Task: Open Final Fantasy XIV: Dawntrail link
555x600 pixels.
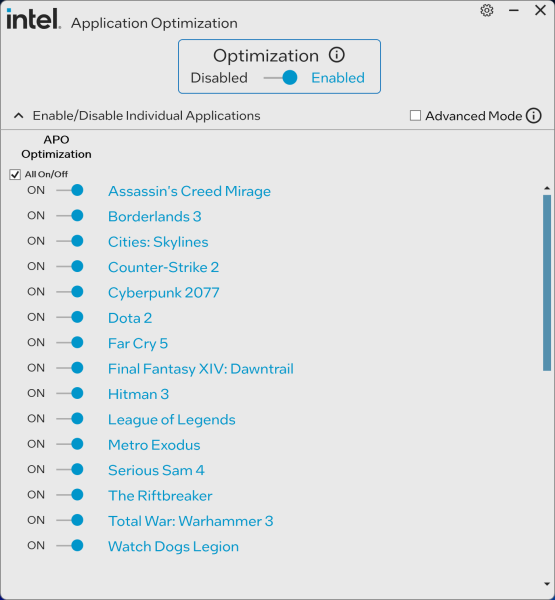Action: coord(201,369)
